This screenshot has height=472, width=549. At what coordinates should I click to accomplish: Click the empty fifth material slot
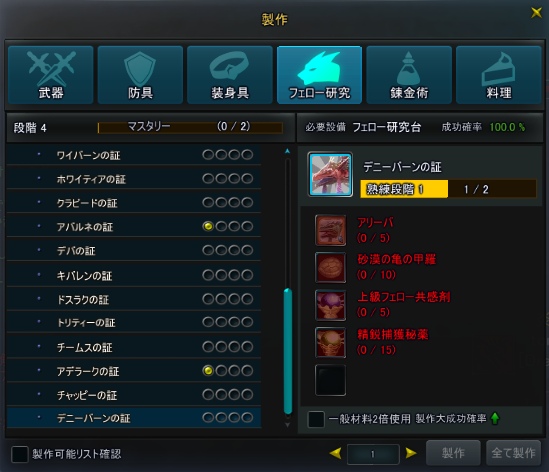coord(330,380)
